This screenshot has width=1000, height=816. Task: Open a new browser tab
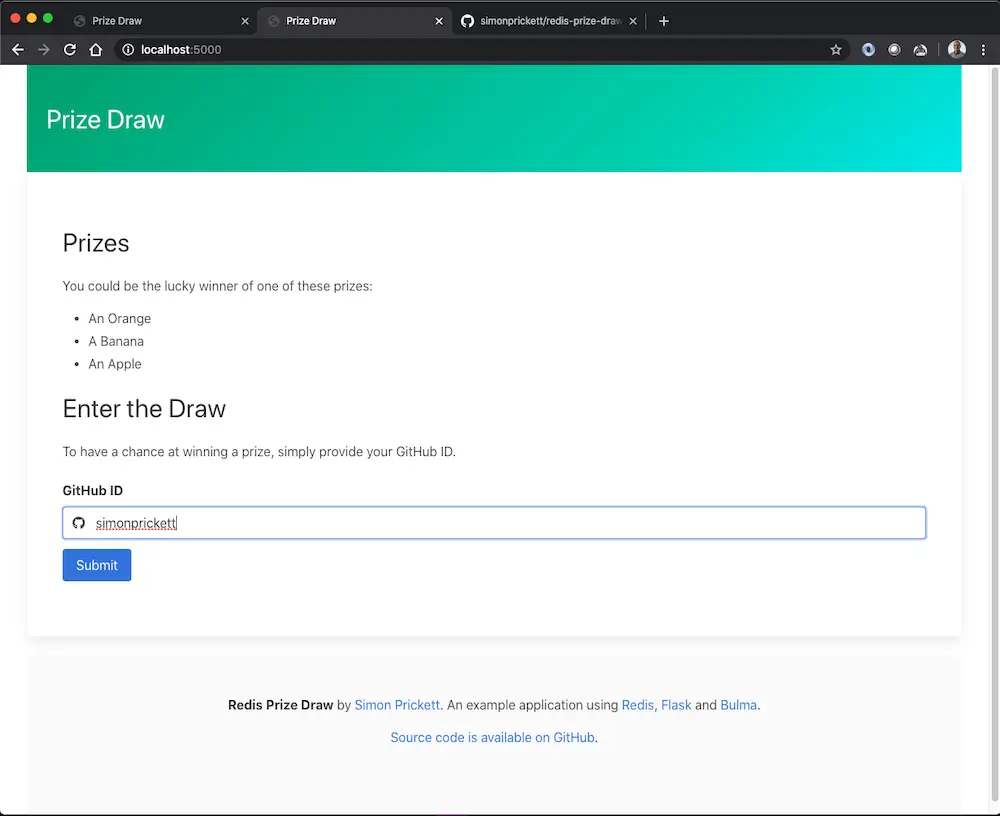(664, 21)
